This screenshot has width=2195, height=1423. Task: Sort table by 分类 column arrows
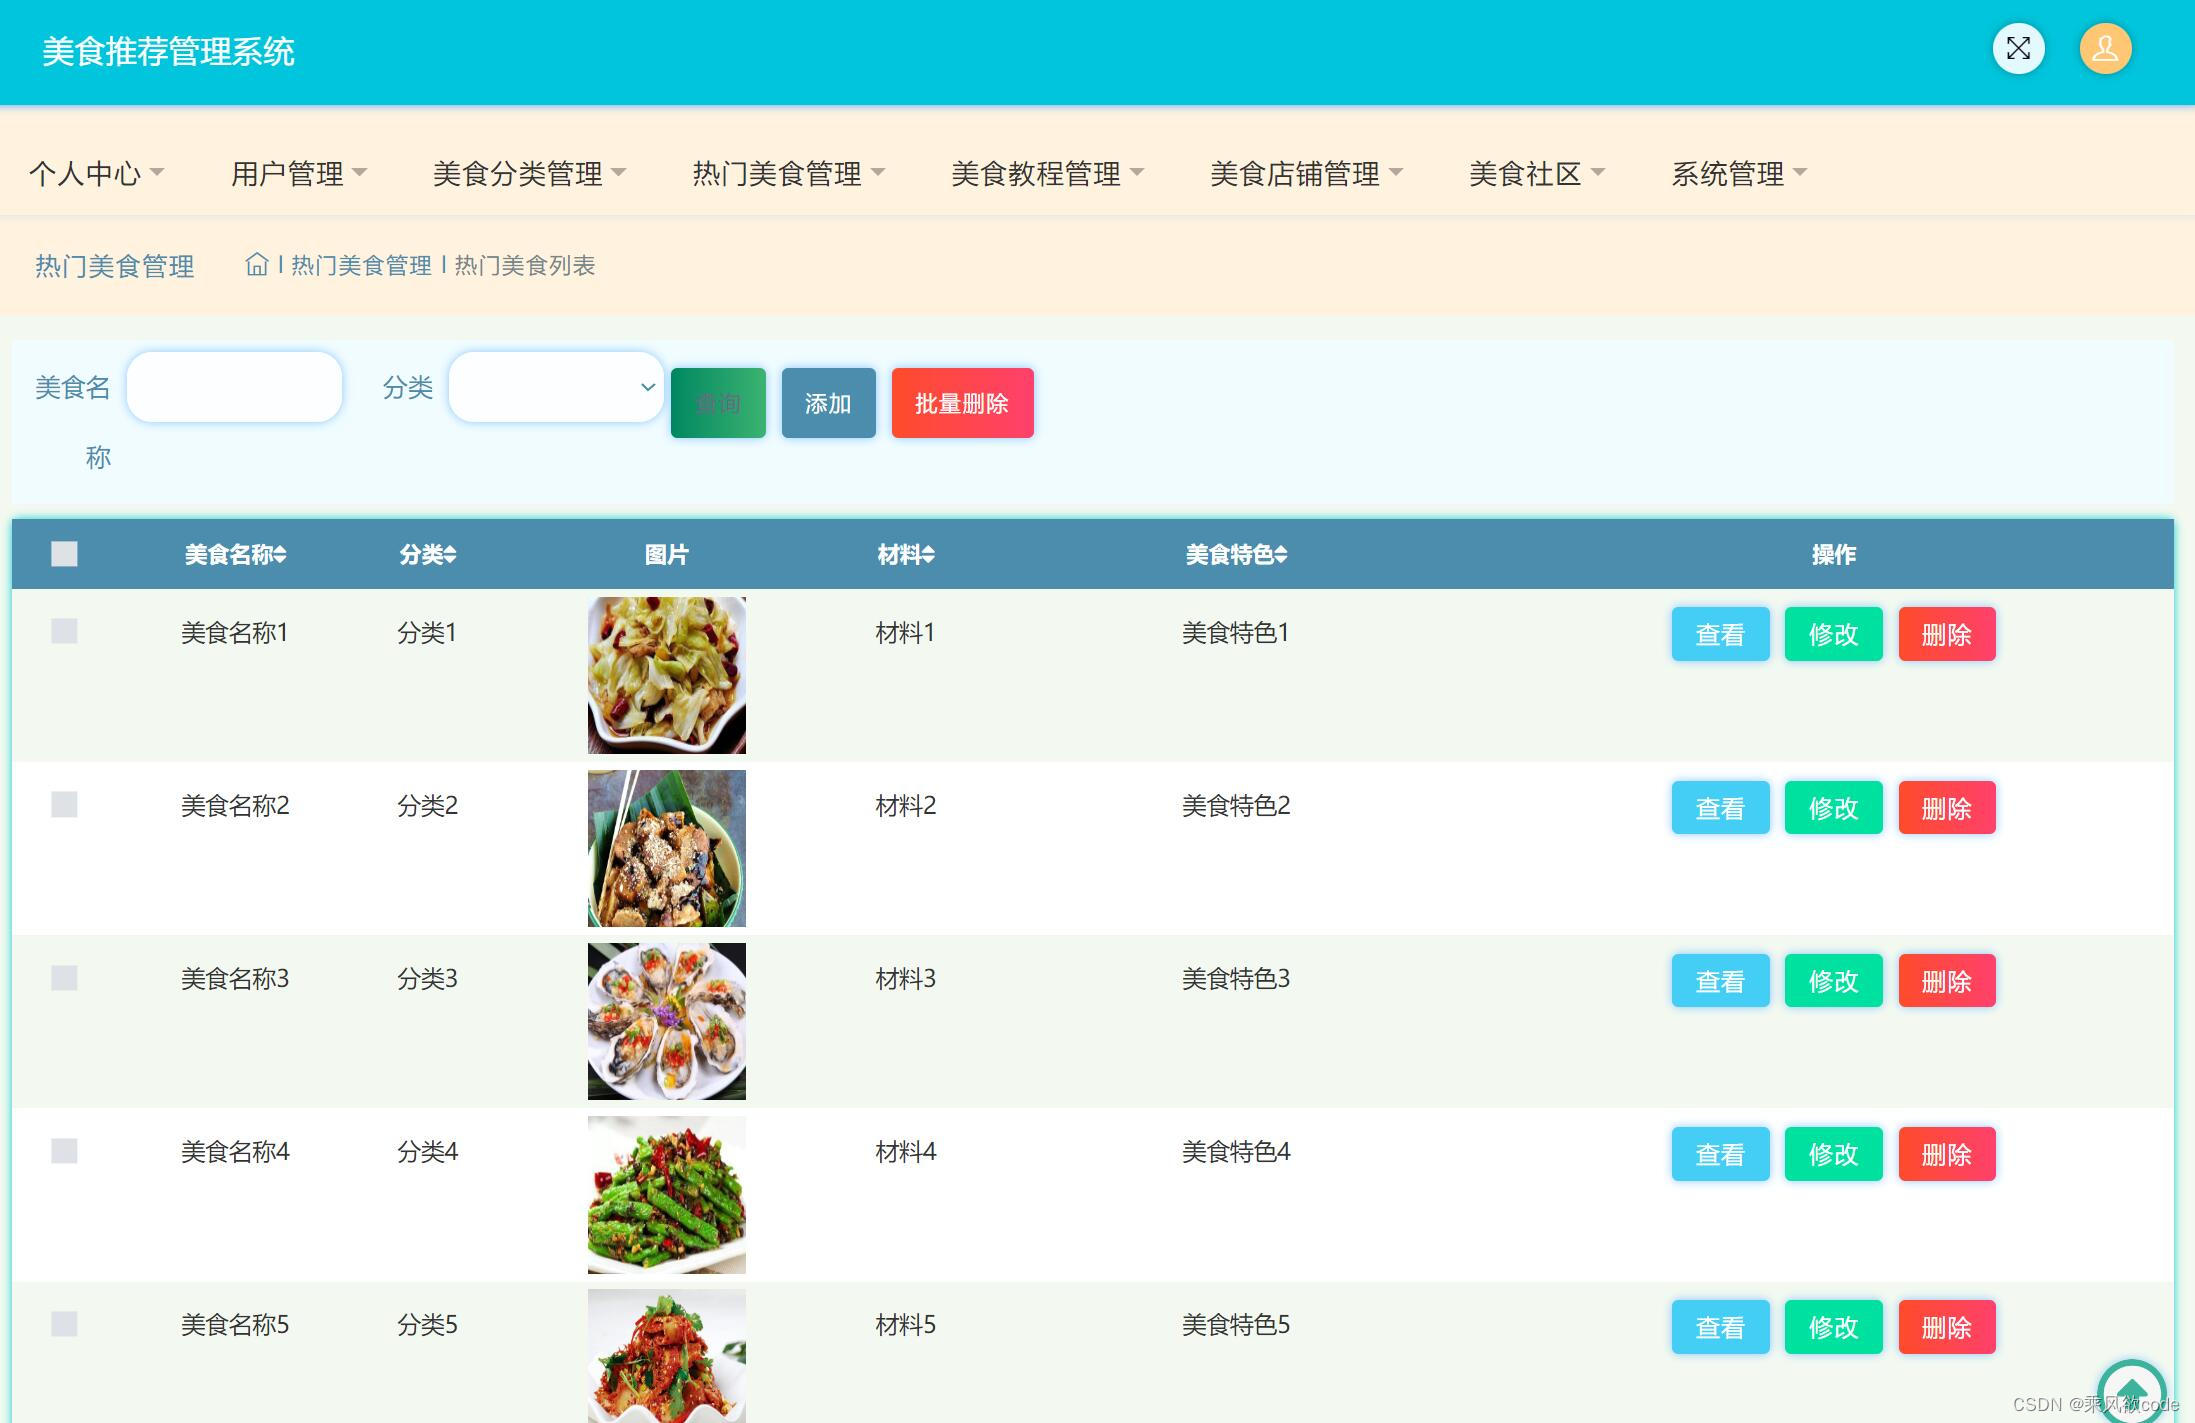tap(452, 554)
